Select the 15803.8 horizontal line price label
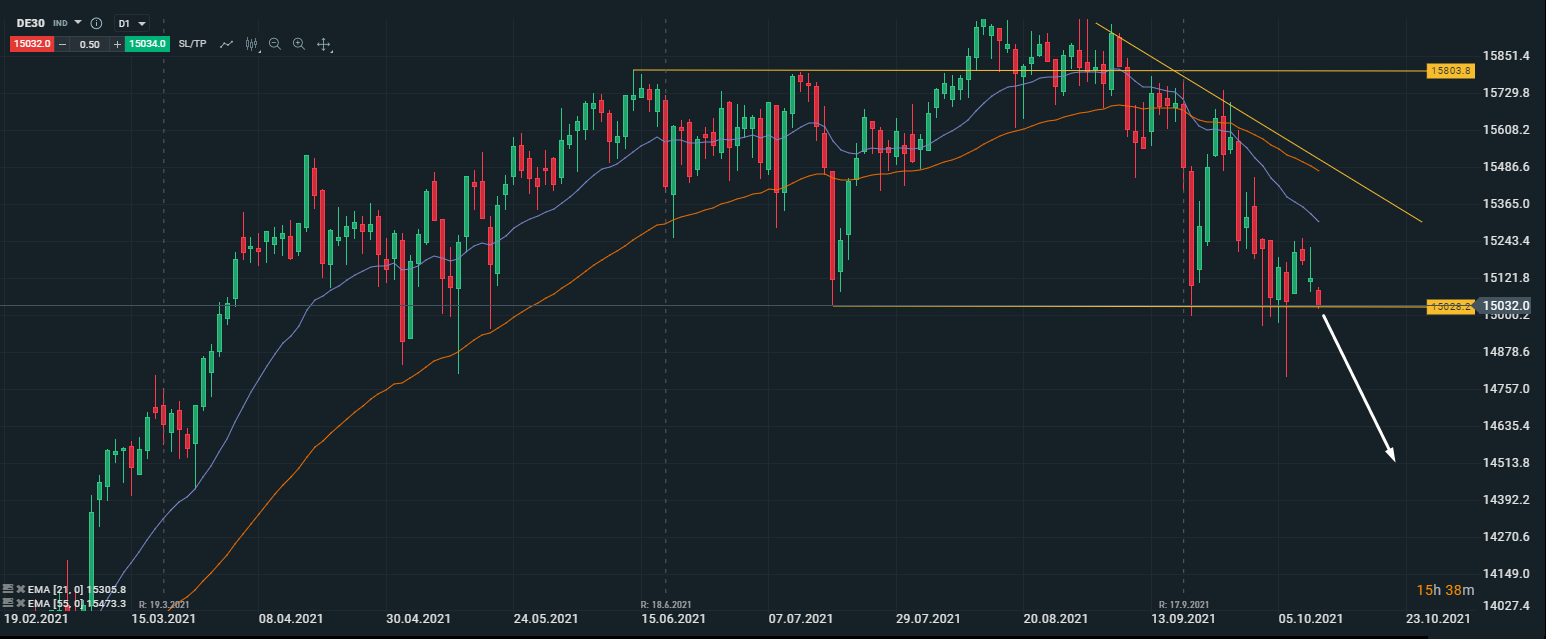Image resolution: width=1546 pixels, height=639 pixels. (1449, 71)
